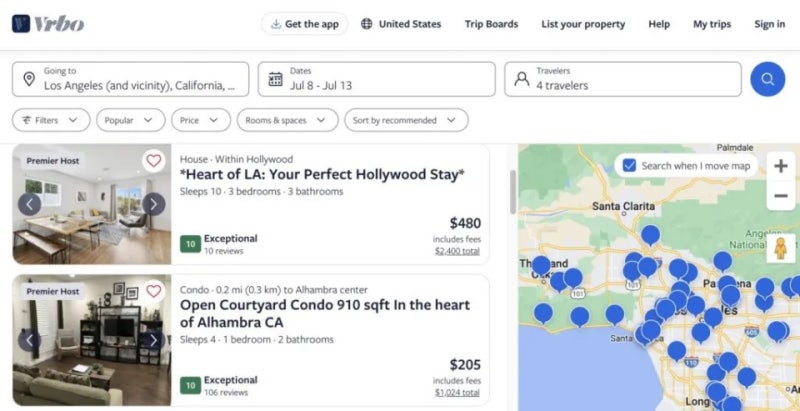Open the Help menu item
Screen dimensions: 800x411
(x=659, y=24)
